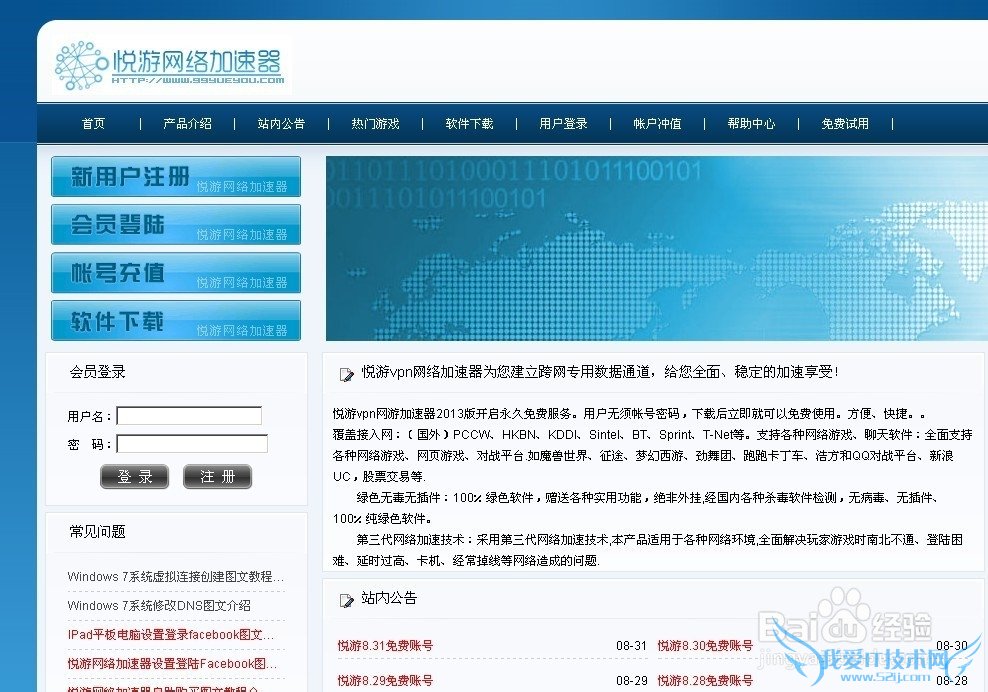Click the 注册 button
This screenshot has width=988, height=692.
tap(217, 476)
